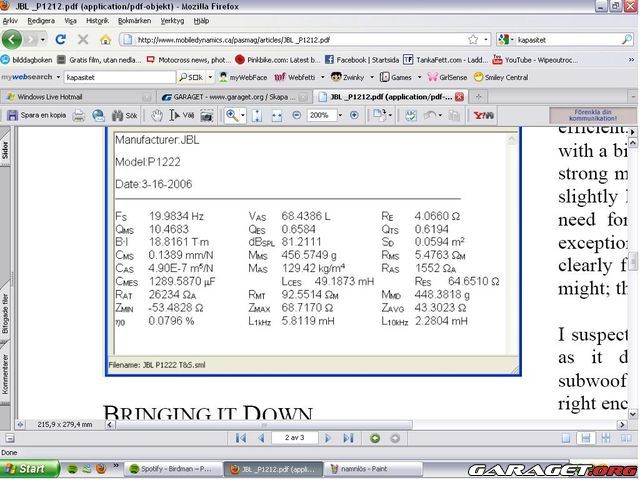640x480 pixels.
Task: Click the Yahoo Y! toolbar icon
Action: pyautogui.click(x=483, y=116)
